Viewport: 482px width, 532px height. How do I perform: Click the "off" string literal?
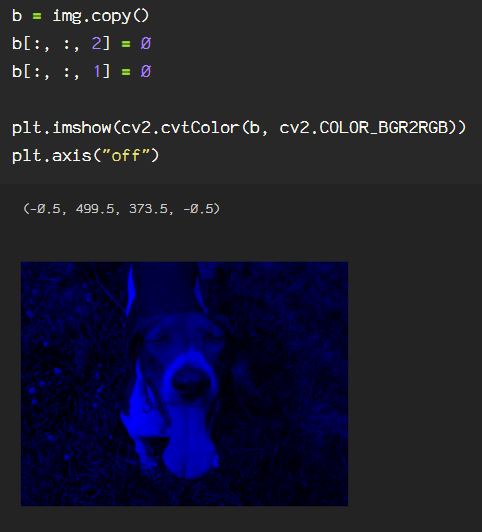pos(126,155)
